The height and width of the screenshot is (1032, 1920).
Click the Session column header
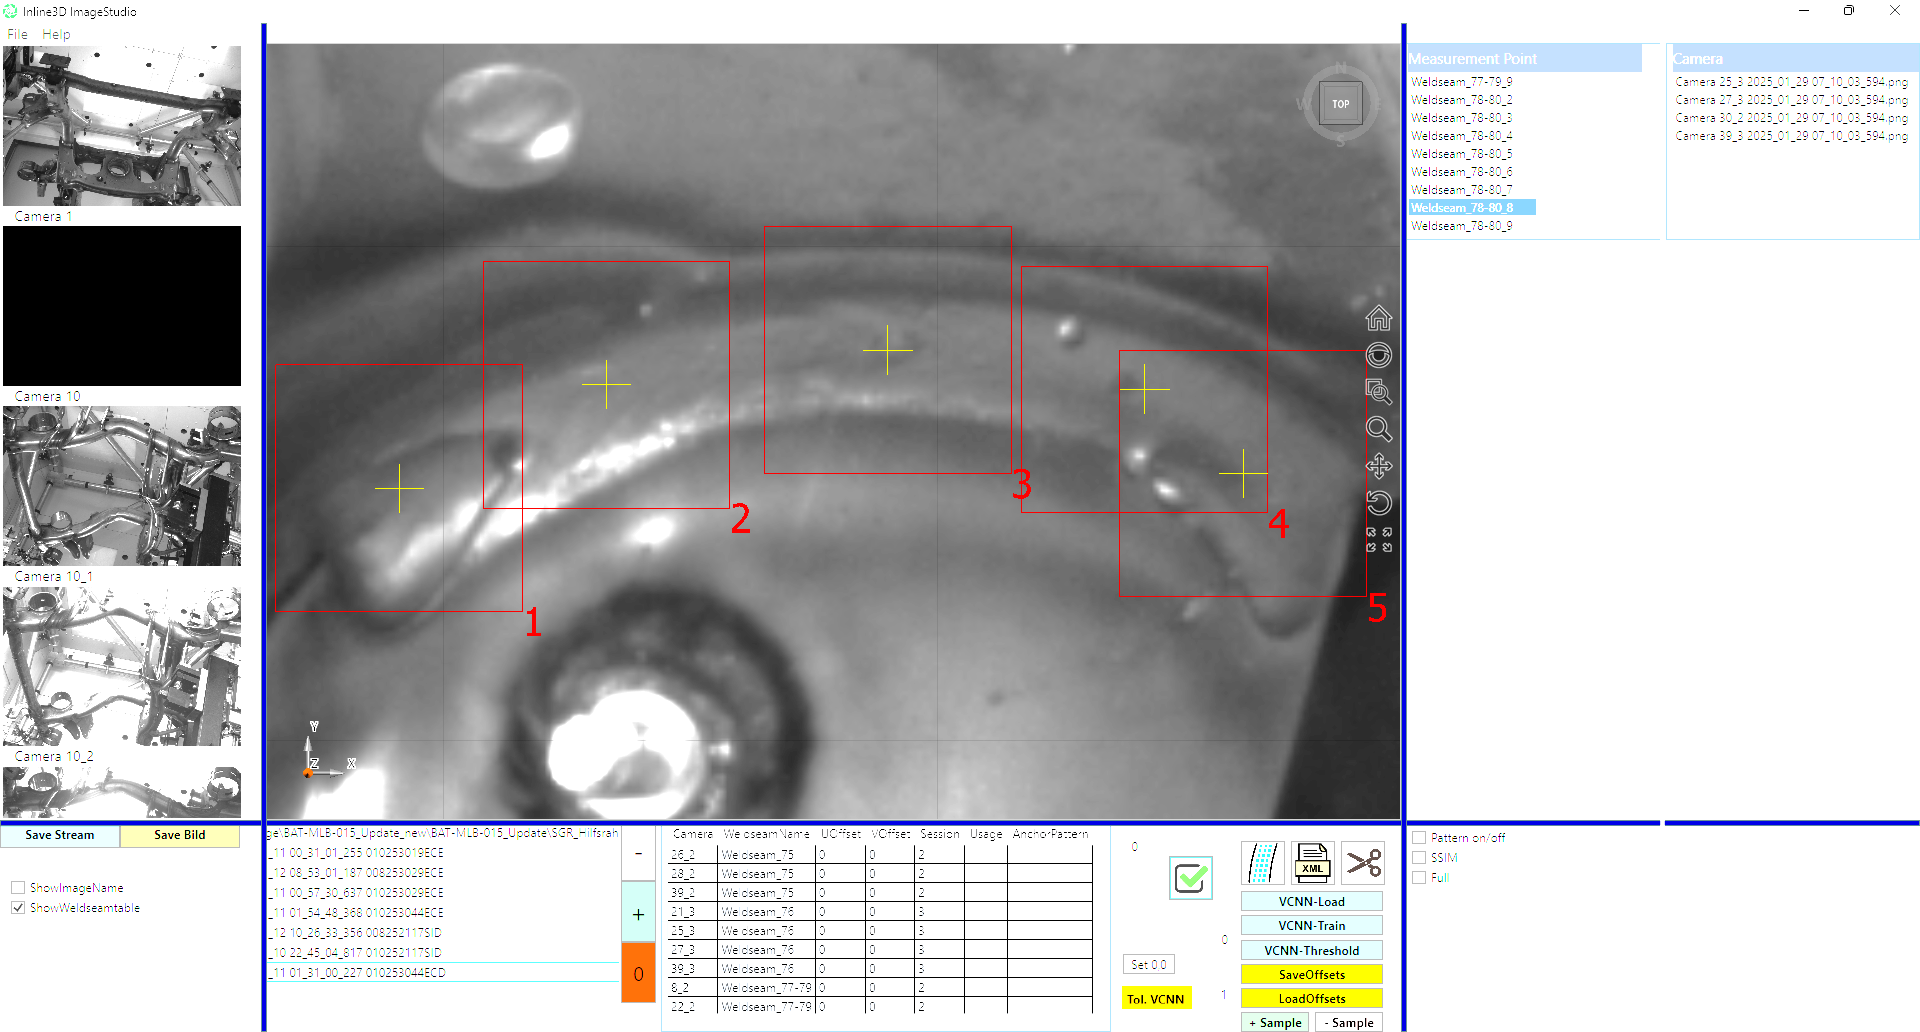(x=939, y=834)
